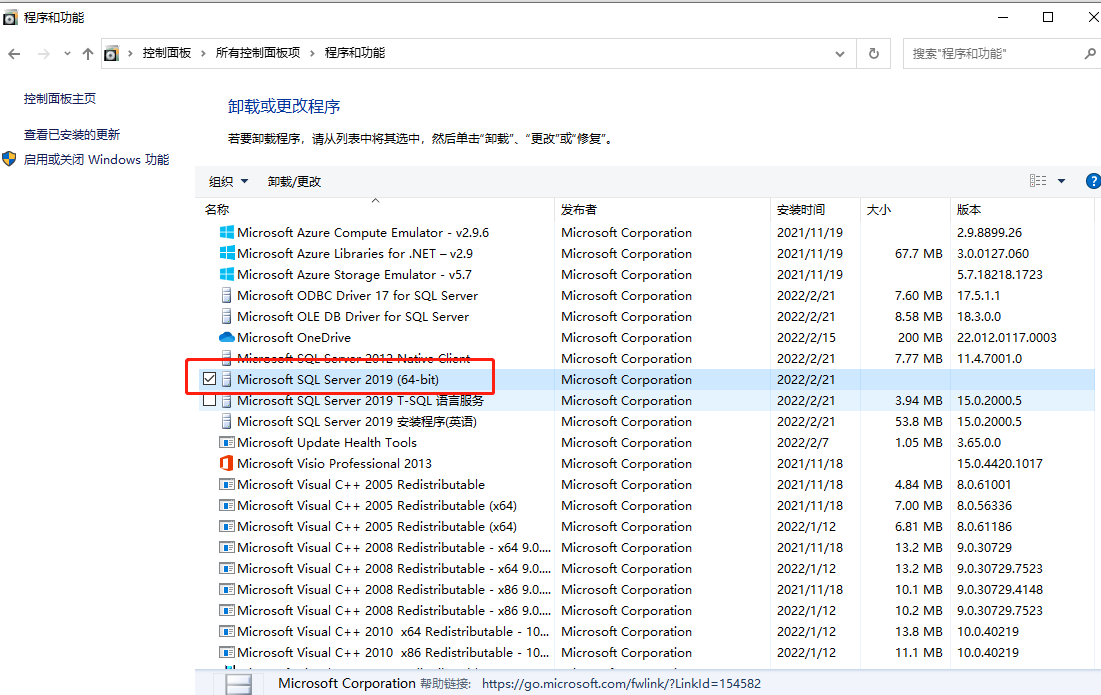Select Microsoft SQL Server 2019 安装程序(英语)
This screenshot has height=695, width=1101.
[x=357, y=421]
